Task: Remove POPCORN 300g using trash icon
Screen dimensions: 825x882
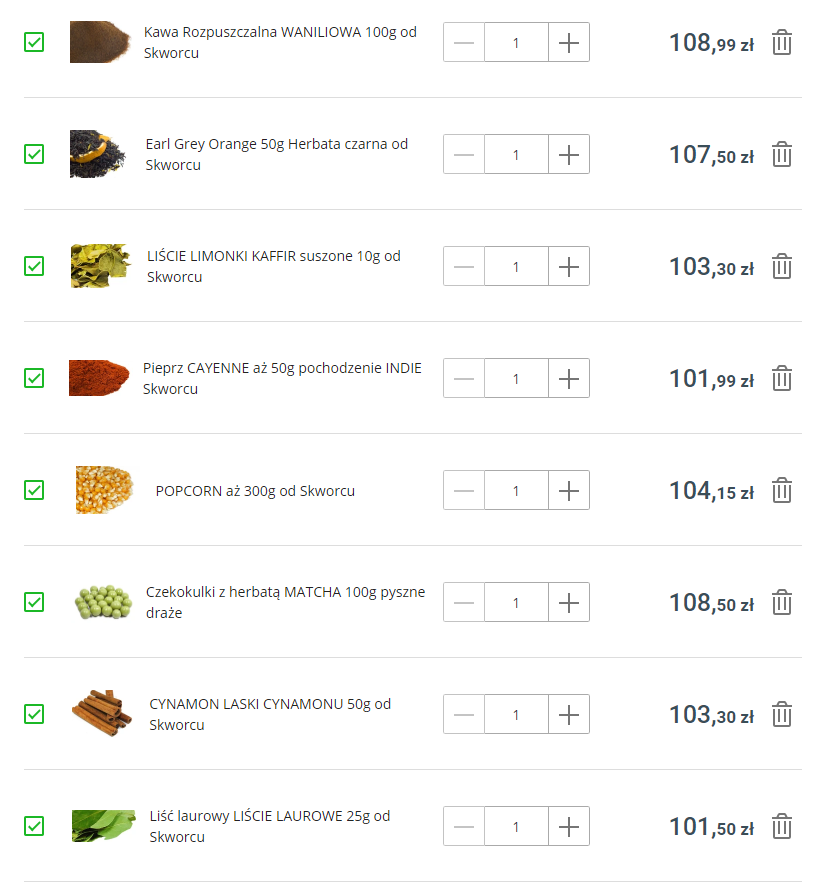Action: coord(782,491)
